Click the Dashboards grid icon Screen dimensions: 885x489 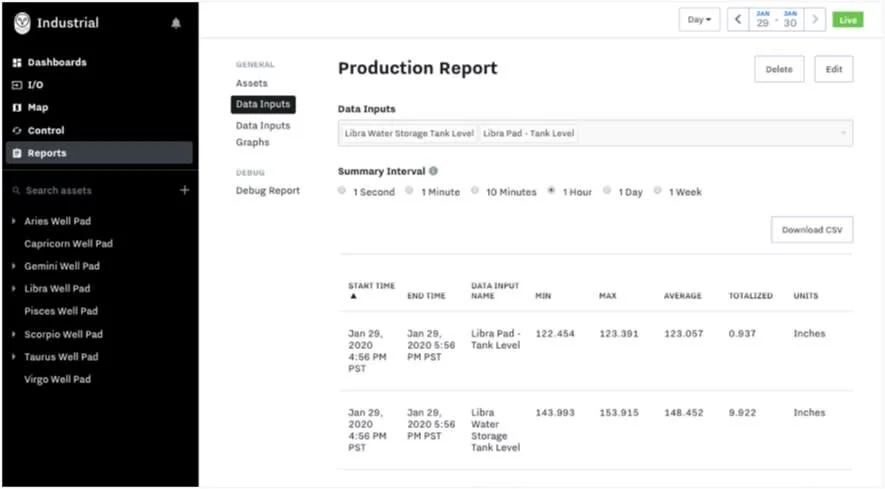(17, 63)
